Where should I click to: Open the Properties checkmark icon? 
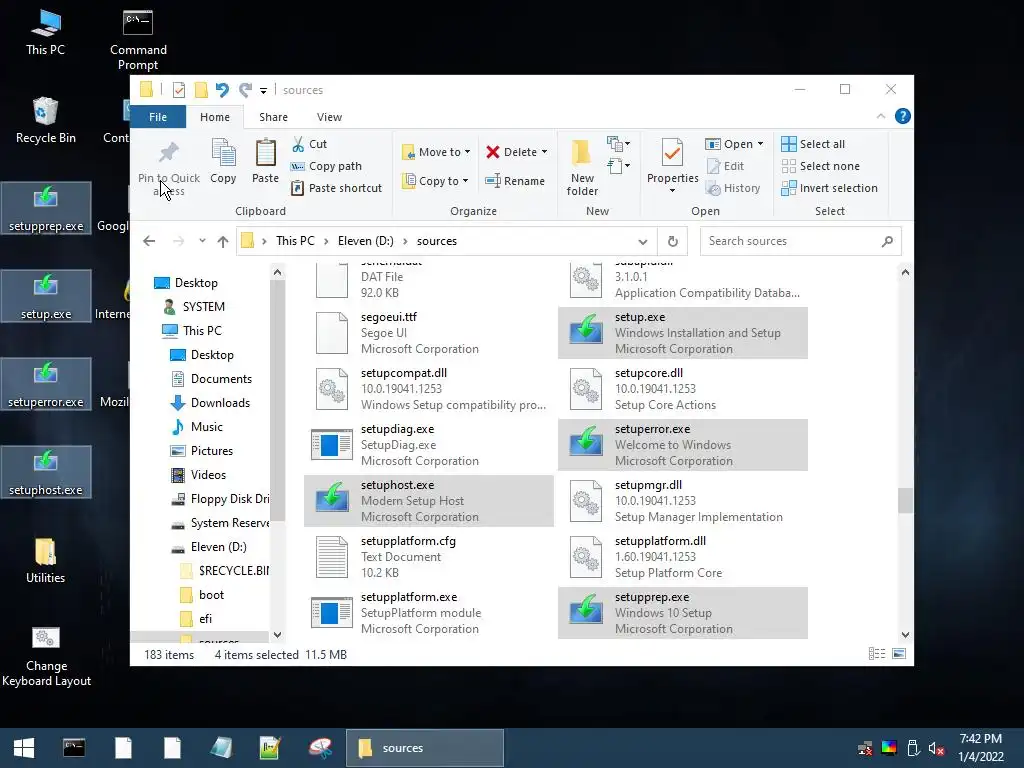pyautogui.click(x=672, y=153)
